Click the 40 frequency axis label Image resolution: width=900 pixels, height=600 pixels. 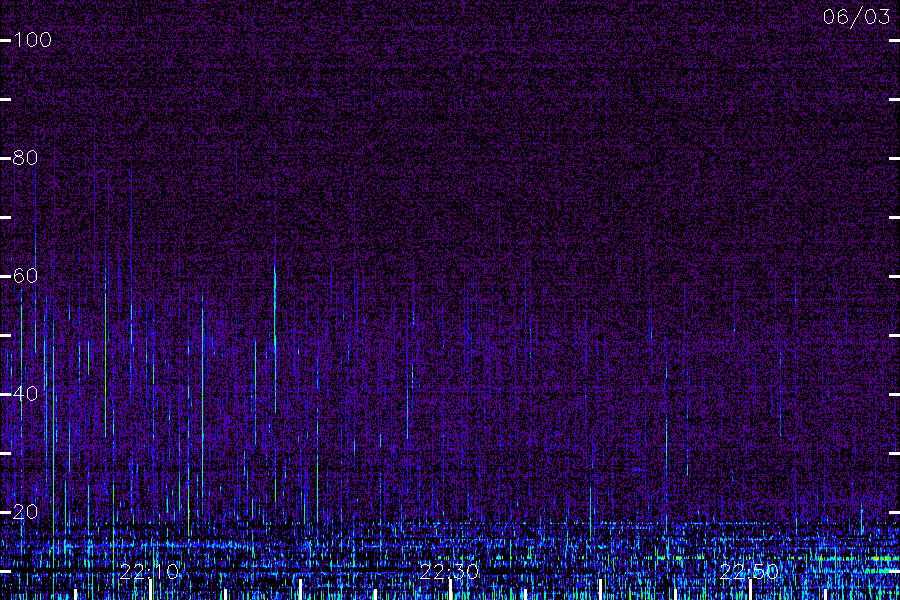[x=25, y=394]
